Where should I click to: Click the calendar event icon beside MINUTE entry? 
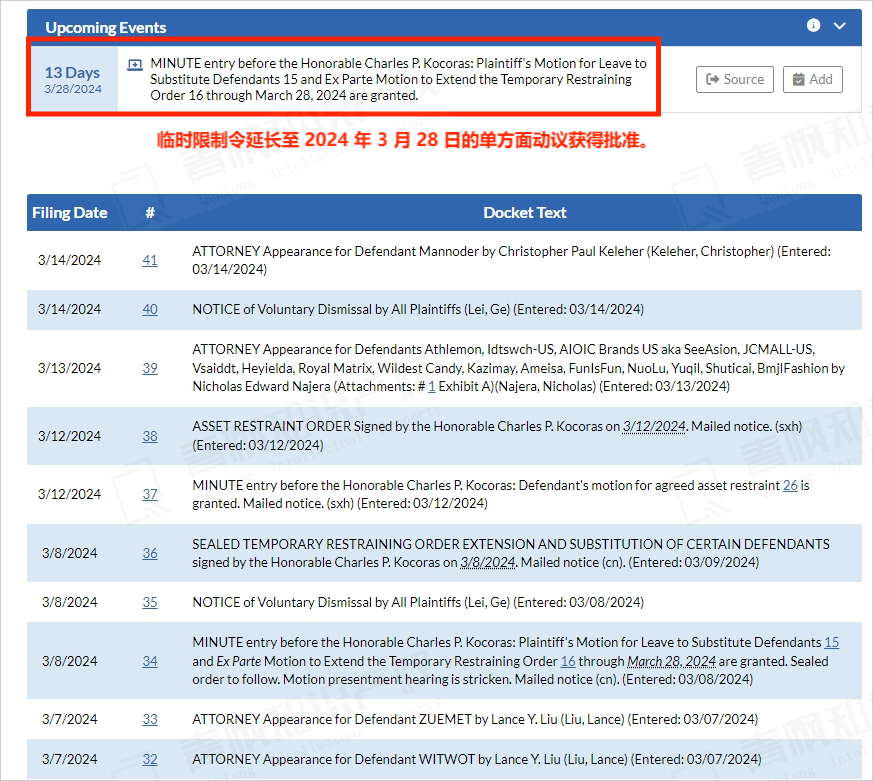click(135, 65)
